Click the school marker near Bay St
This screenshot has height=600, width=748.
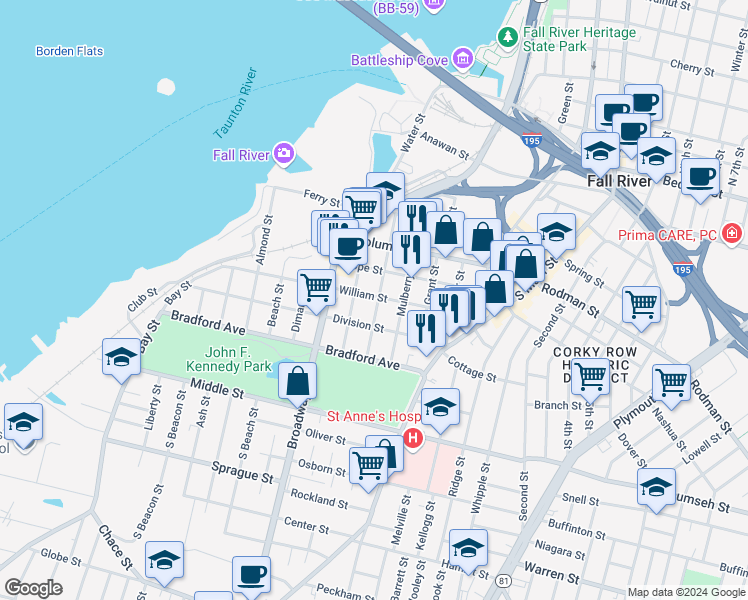coord(121,357)
